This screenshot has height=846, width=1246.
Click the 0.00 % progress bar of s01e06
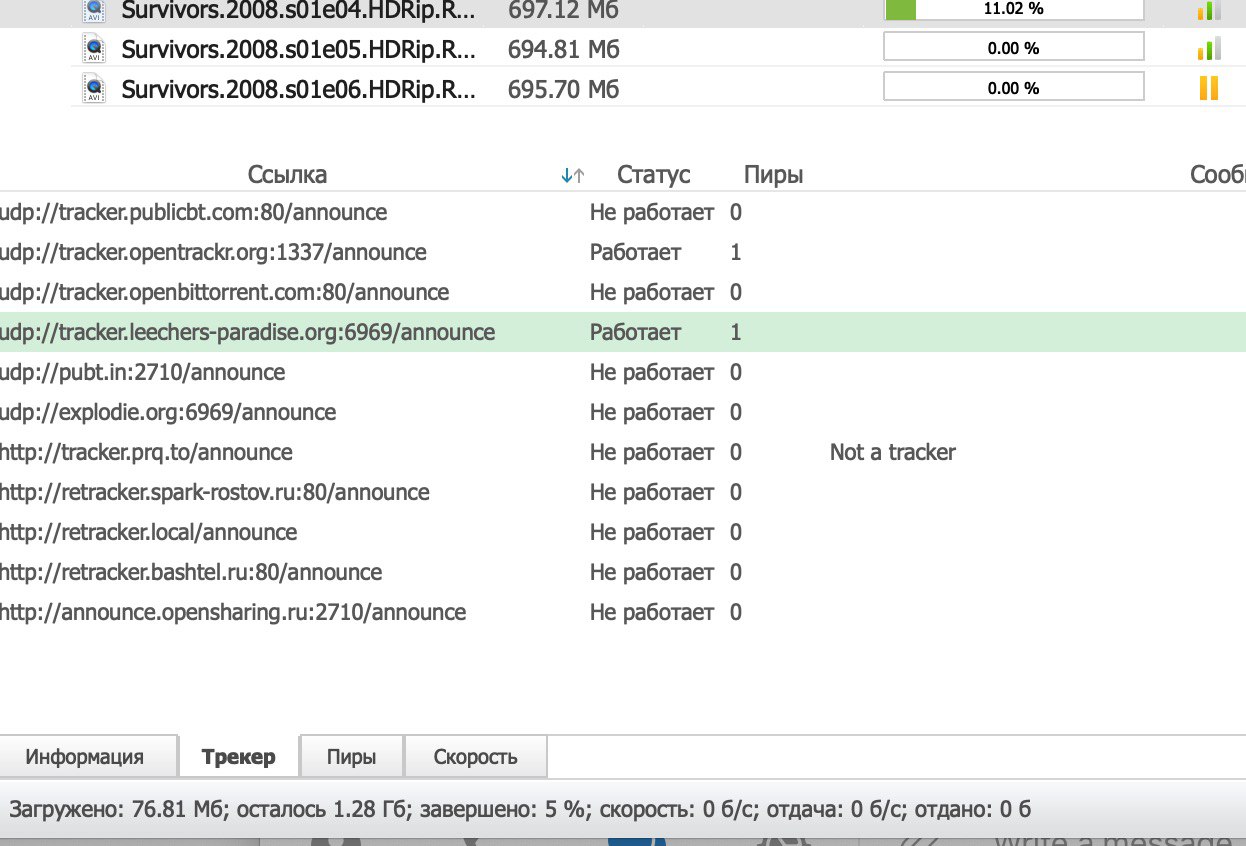tap(1014, 87)
